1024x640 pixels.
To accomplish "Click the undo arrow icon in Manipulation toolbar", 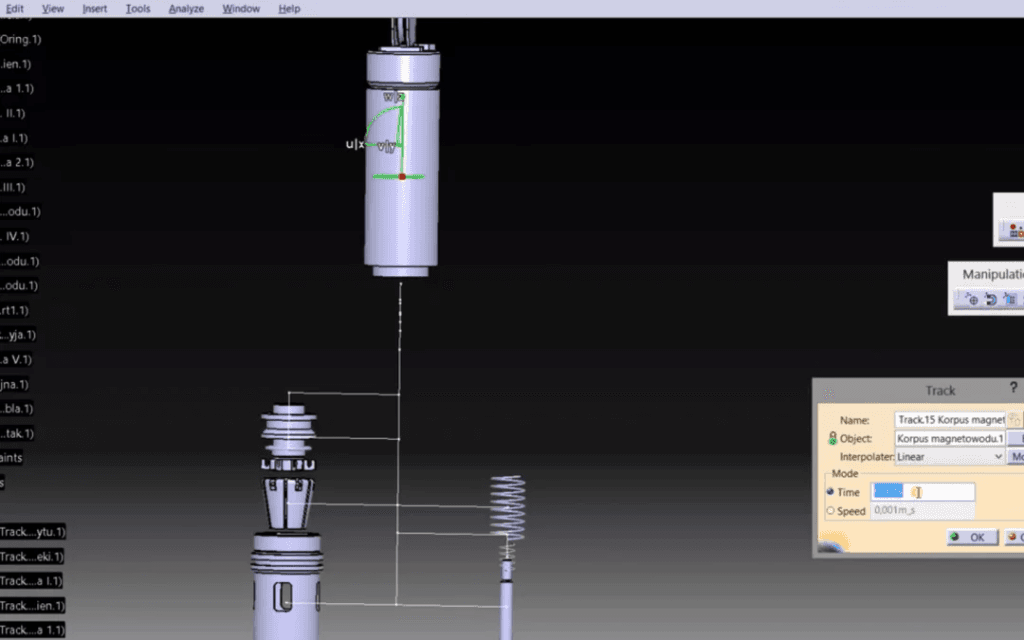I will (x=990, y=299).
